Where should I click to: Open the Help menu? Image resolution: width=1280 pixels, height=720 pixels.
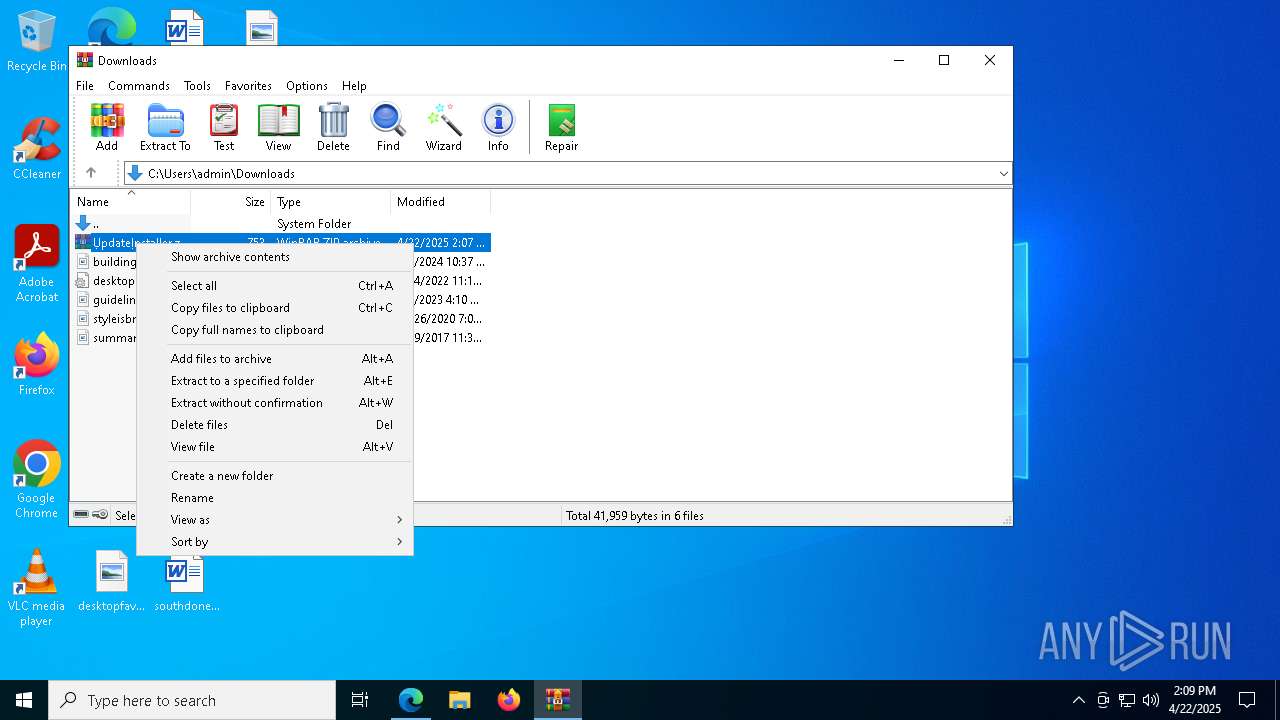click(354, 86)
